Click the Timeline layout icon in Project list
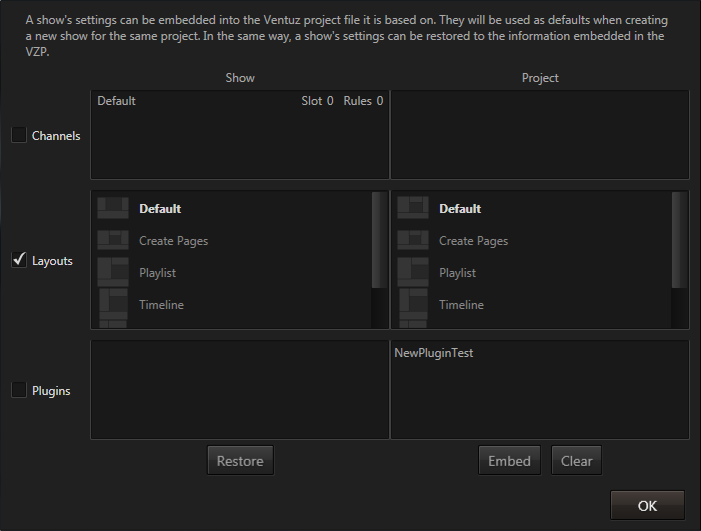Image resolution: width=701 pixels, height=531 pixels. pos(412,304)
